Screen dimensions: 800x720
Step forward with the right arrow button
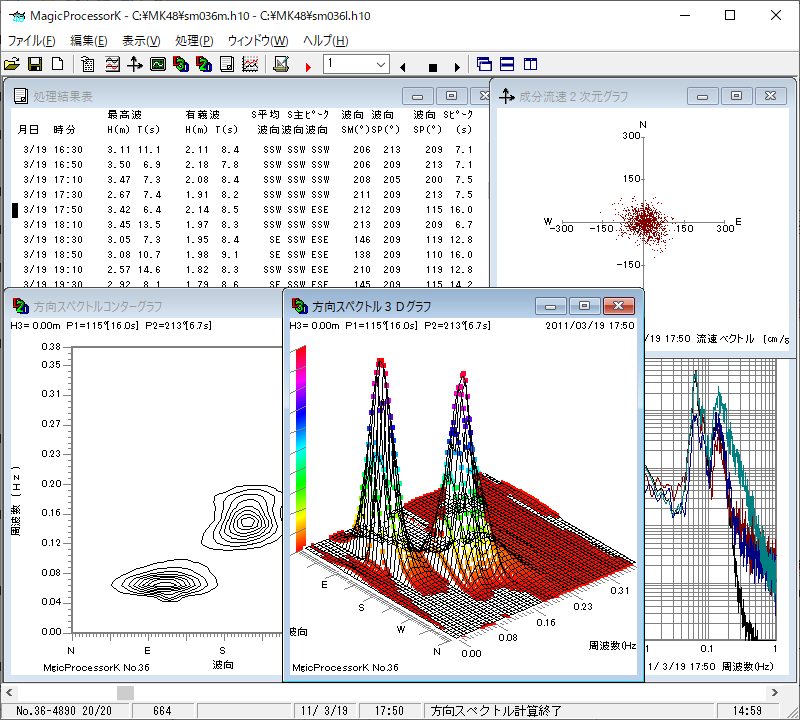(457, 67)
